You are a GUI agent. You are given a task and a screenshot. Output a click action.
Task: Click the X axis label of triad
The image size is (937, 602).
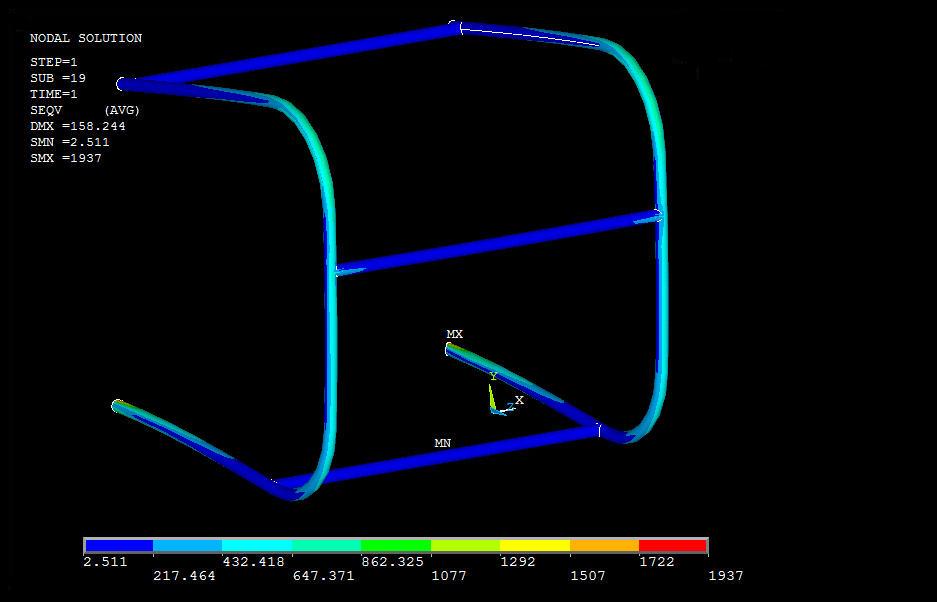click(519, 400)
